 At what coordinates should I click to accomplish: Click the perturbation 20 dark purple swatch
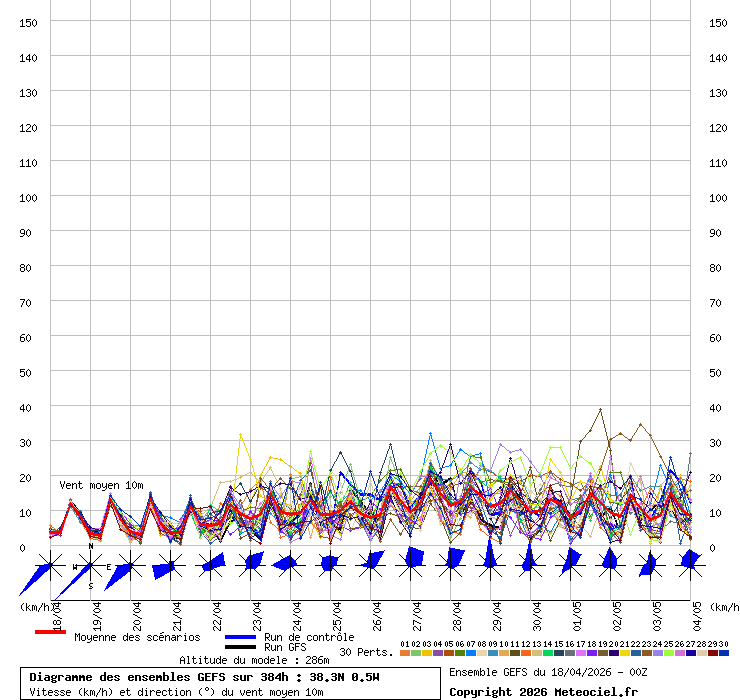(x=614, y=653)
